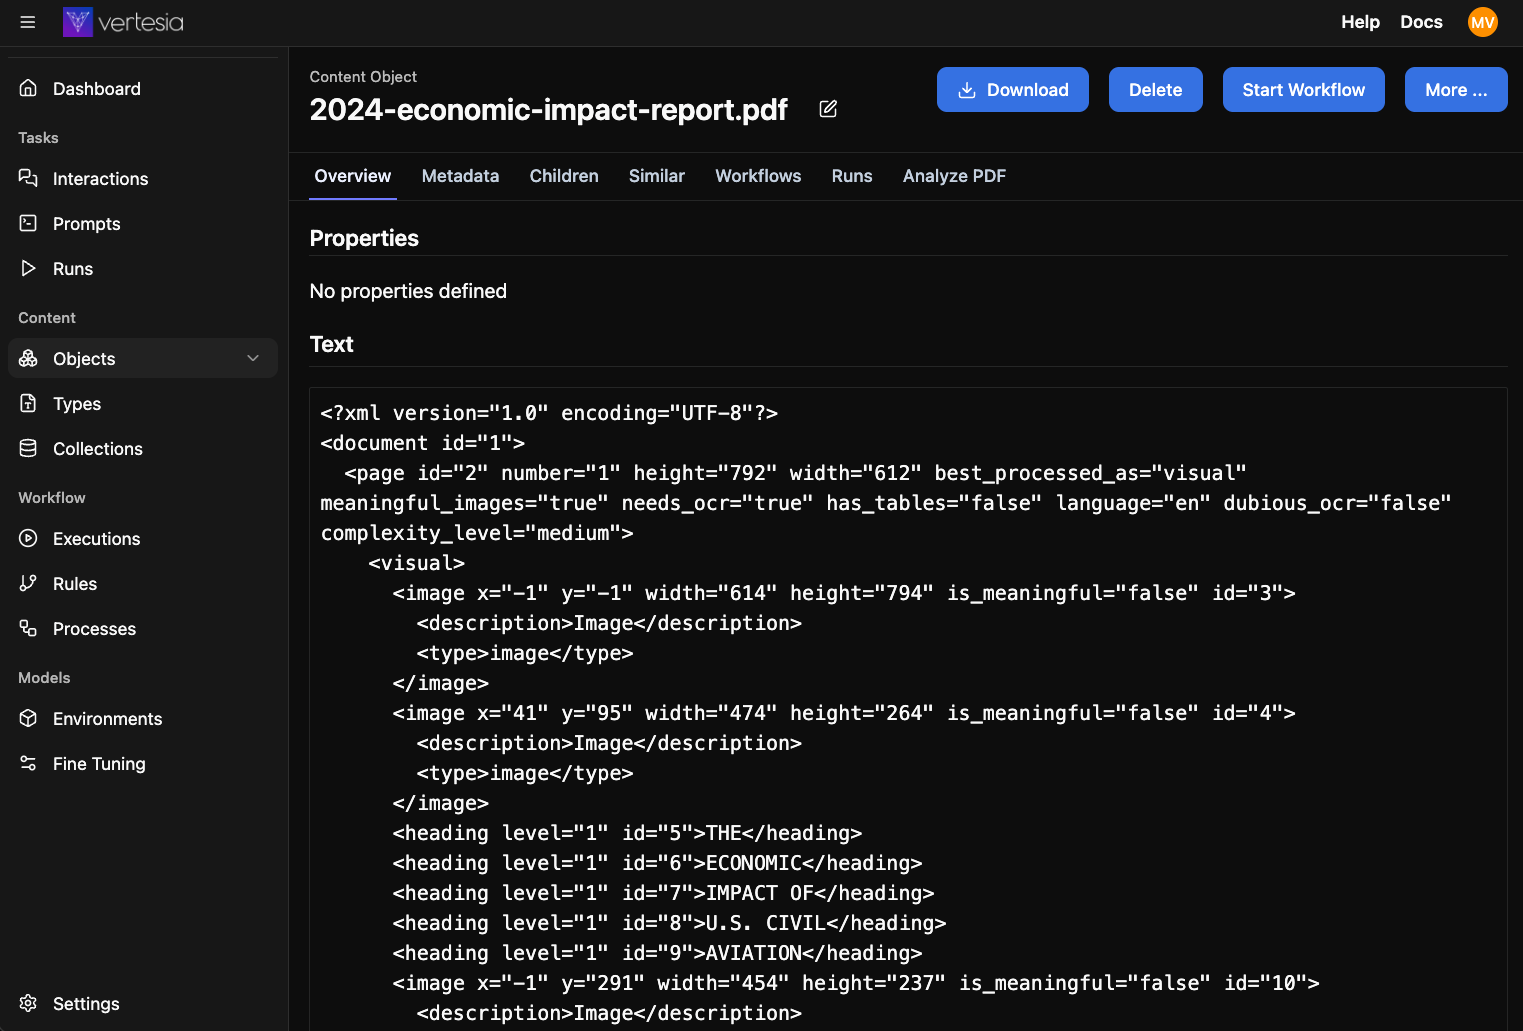Click Start Workflow button
The width and height of the screenshot is (1523, 1031).
coord(1303,90)
